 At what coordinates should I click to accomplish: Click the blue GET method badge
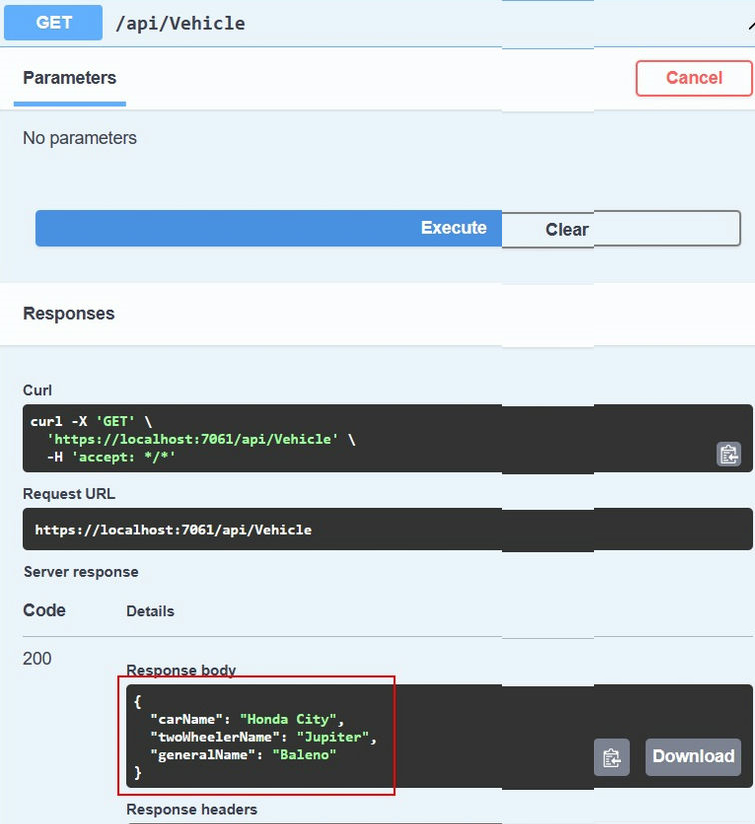tap(53, 23)
